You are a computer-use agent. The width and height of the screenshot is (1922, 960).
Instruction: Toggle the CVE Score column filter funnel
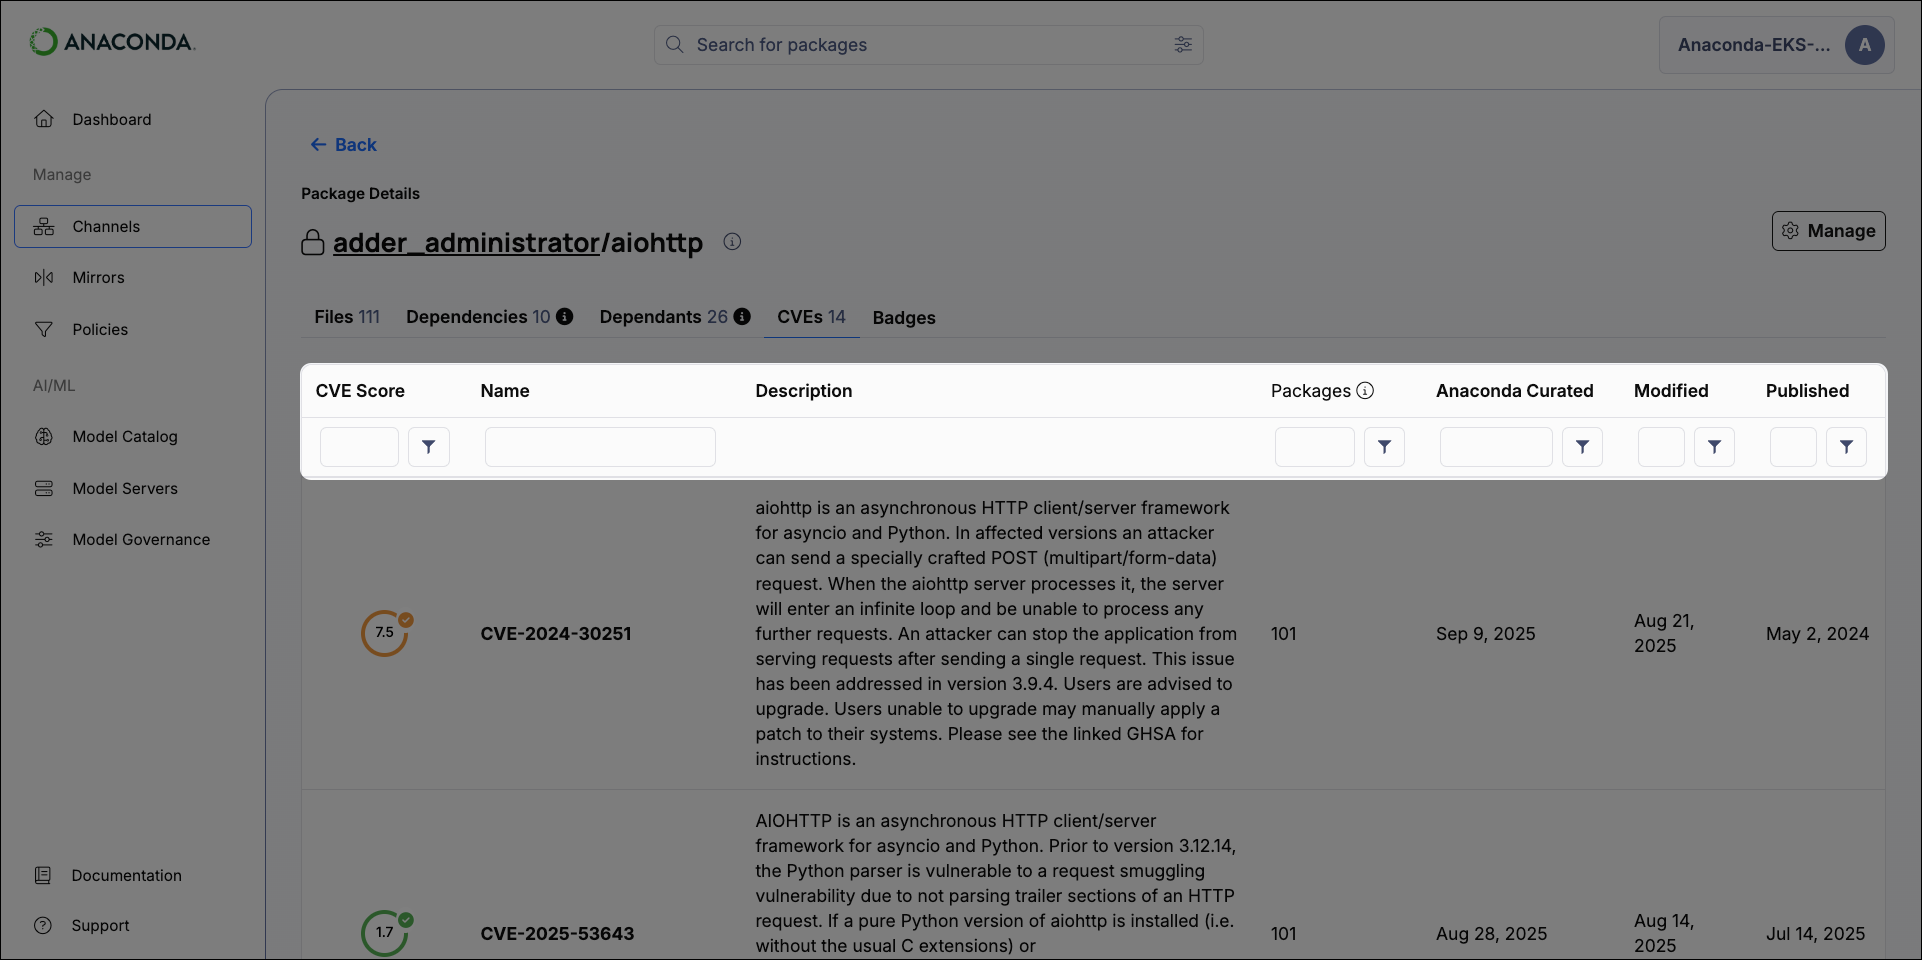429,446
